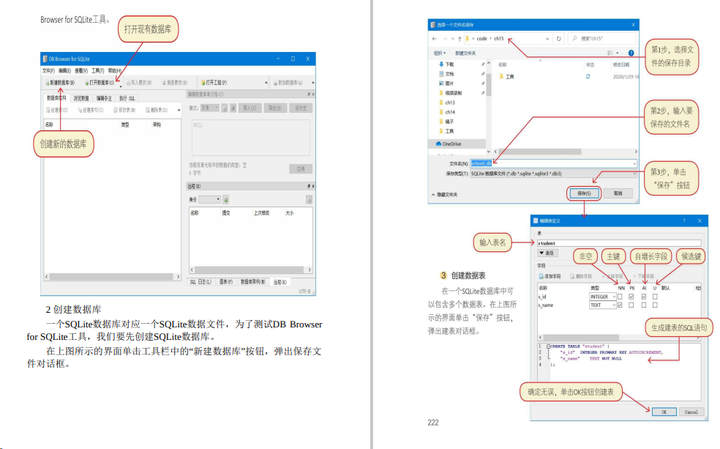
Task: Click the 删除字段 (Remove Field) button
Action: 581,276
